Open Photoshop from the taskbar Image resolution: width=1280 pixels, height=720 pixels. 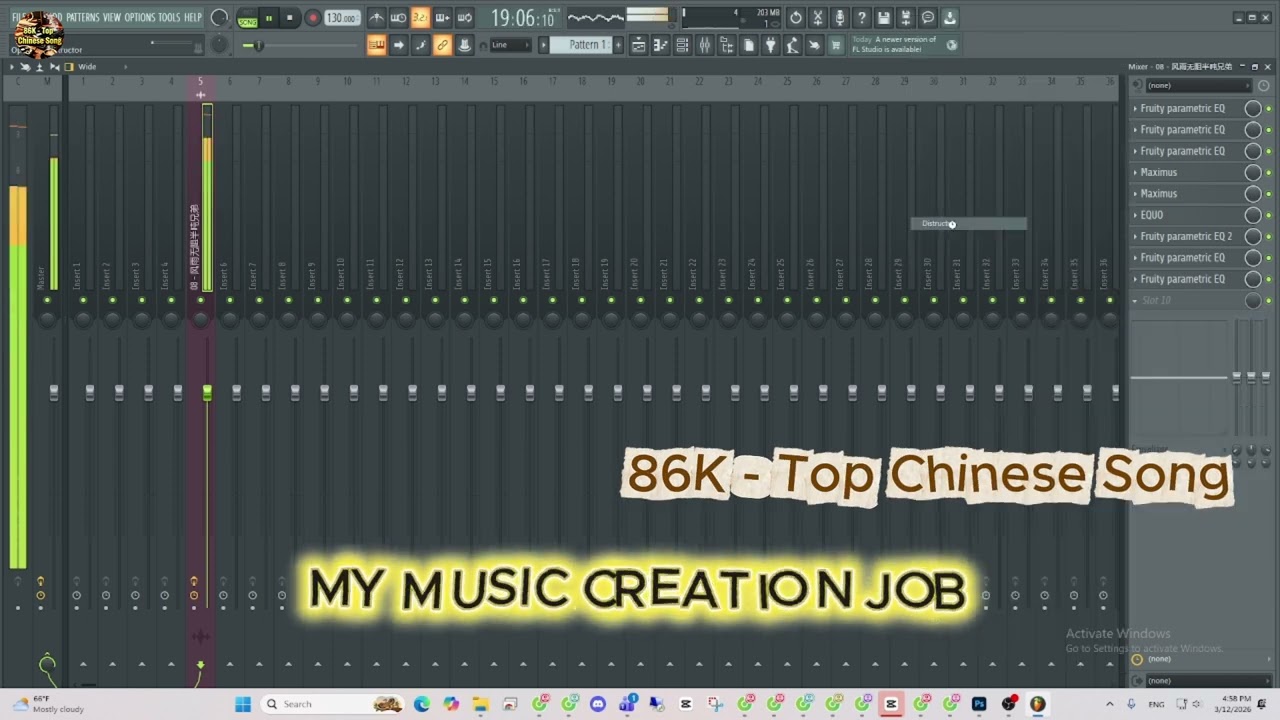(979, 704)
